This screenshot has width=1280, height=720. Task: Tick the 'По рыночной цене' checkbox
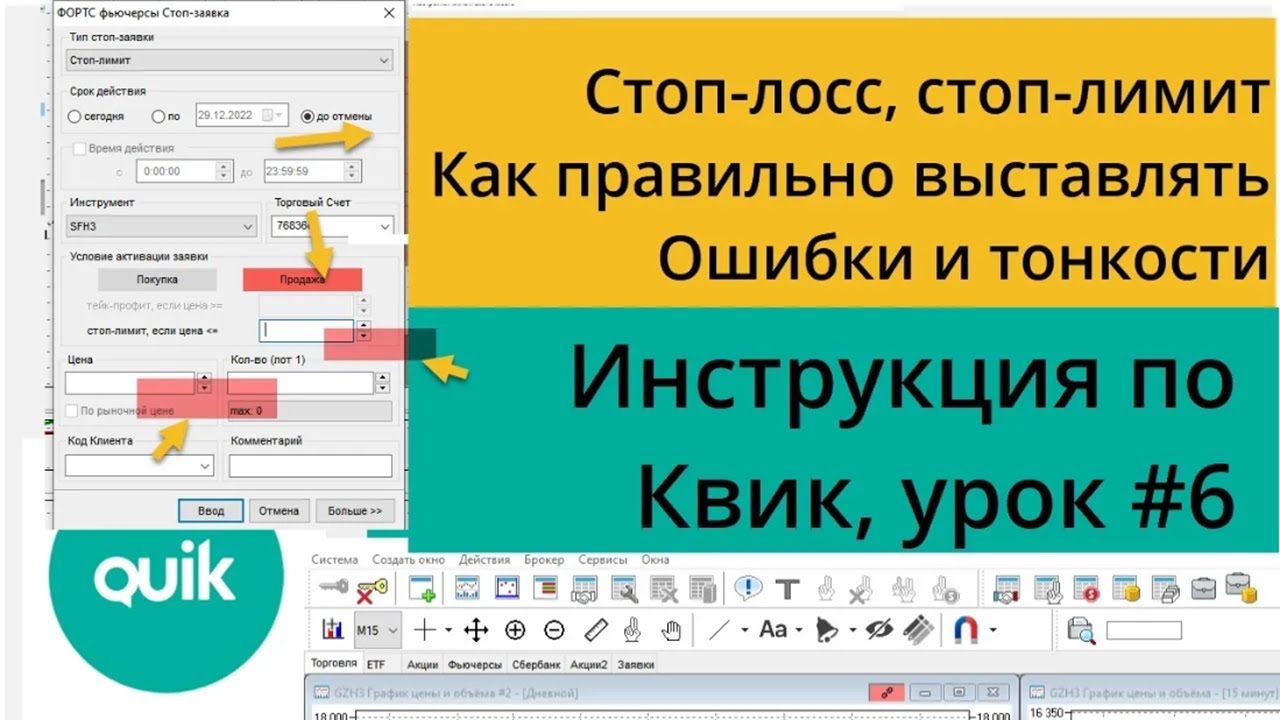[x=72, y=411]
